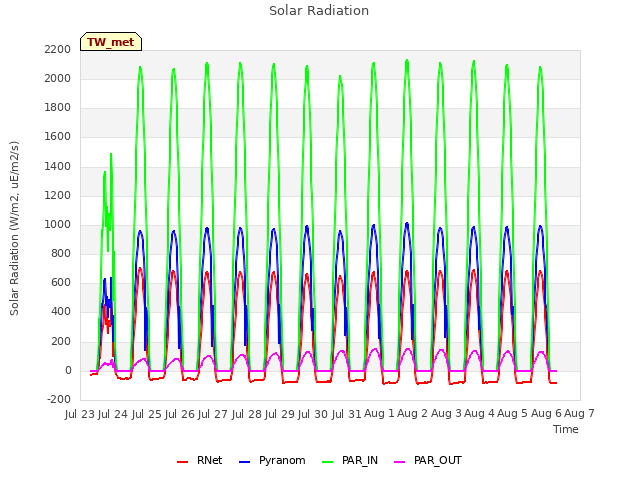Click the 1000 y-axis tick label
The height and width of the screenshot is (480, 640).
[x=58, y=224]
